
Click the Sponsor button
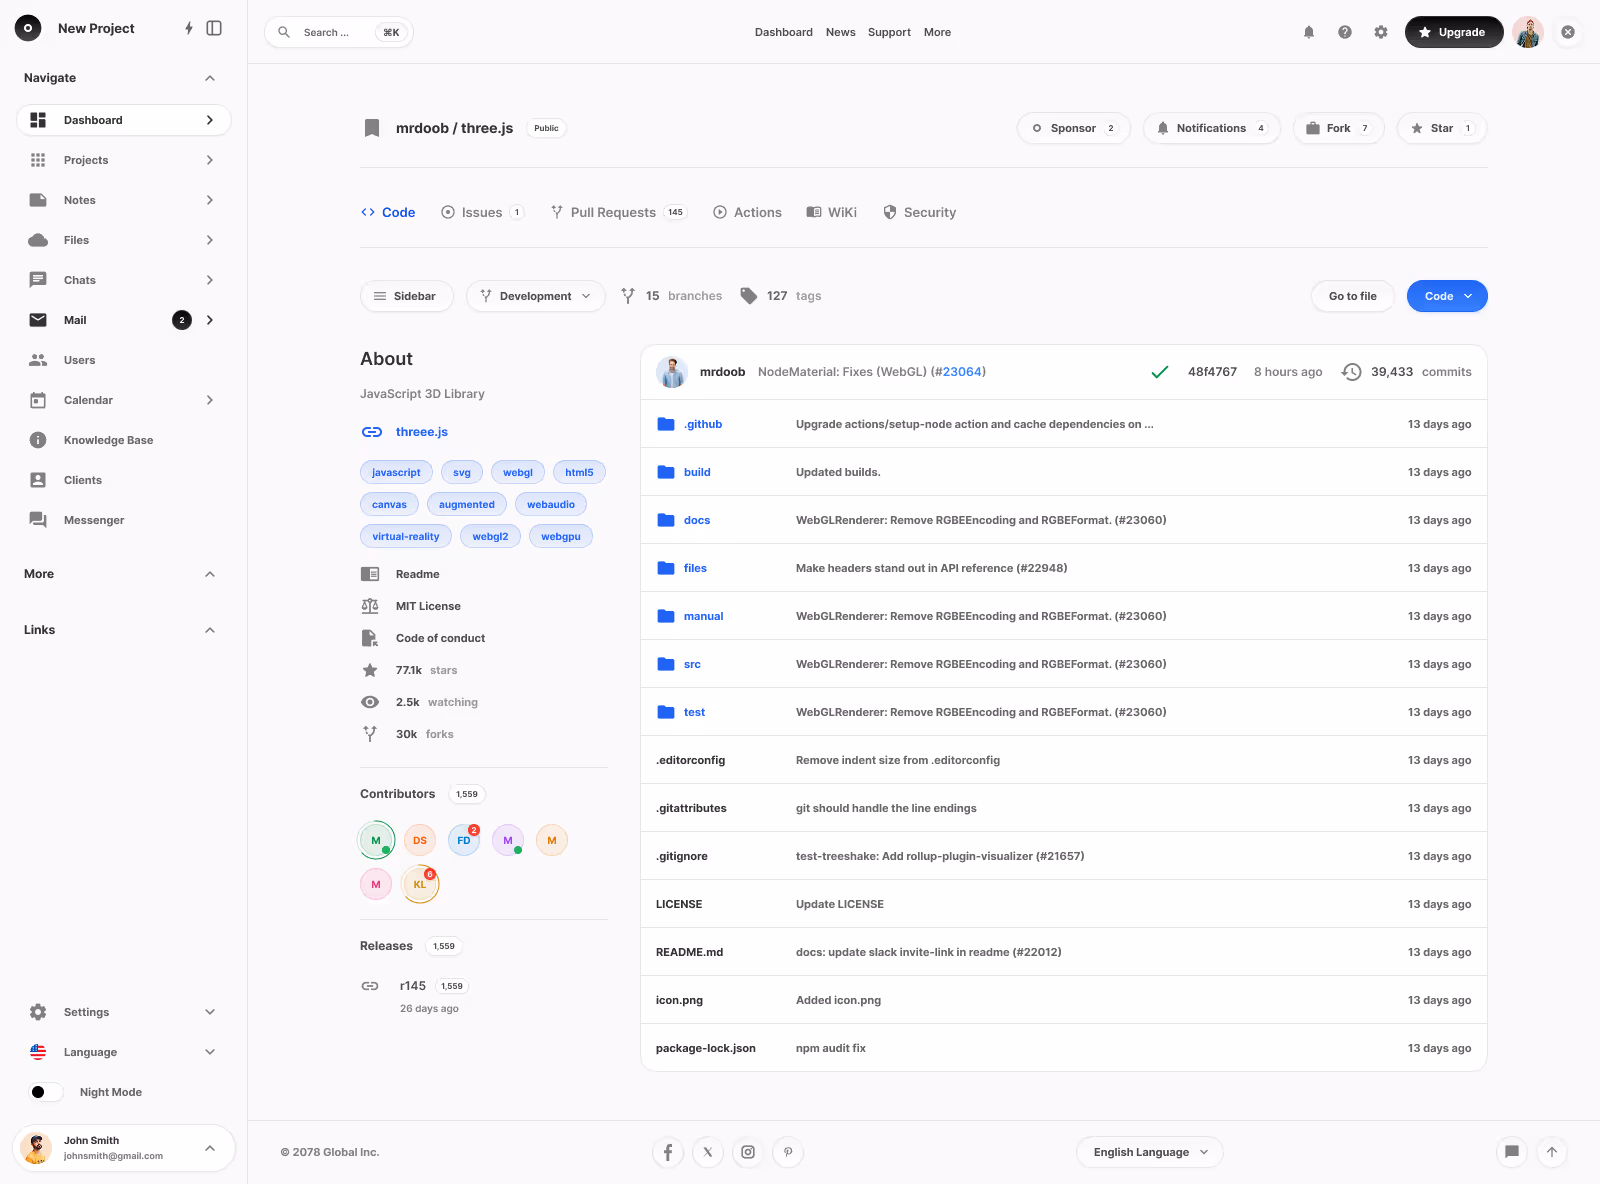[x=1074, y=128]
